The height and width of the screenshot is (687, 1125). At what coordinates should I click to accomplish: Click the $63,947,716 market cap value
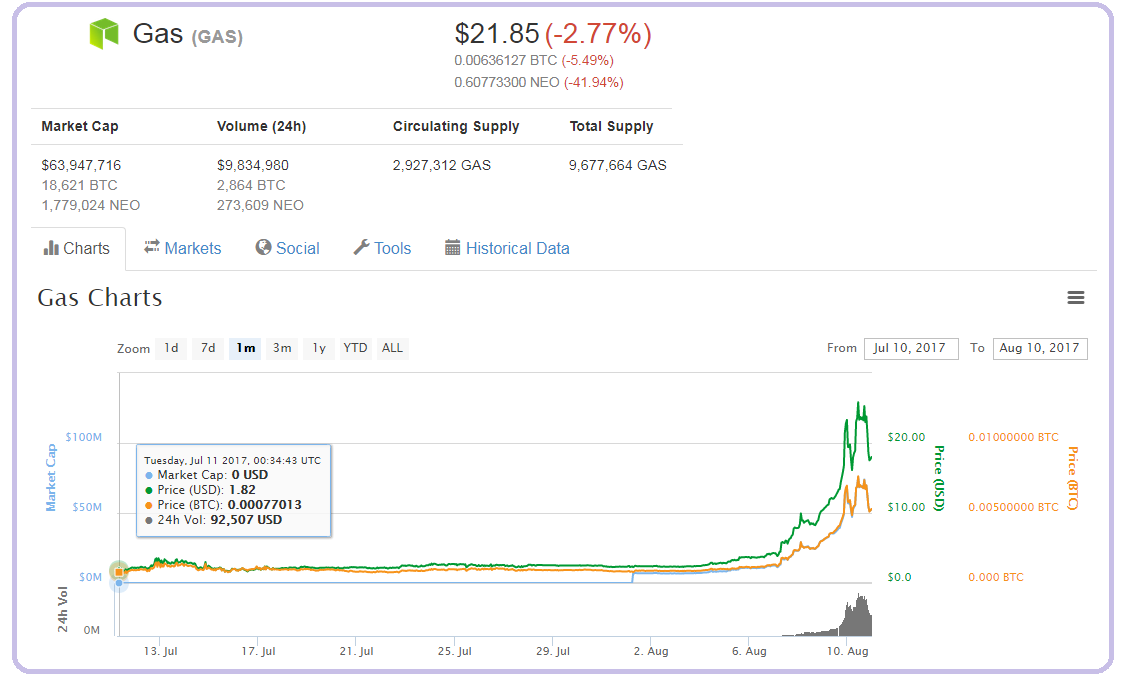pyautogui.click(x=81, y=166)
